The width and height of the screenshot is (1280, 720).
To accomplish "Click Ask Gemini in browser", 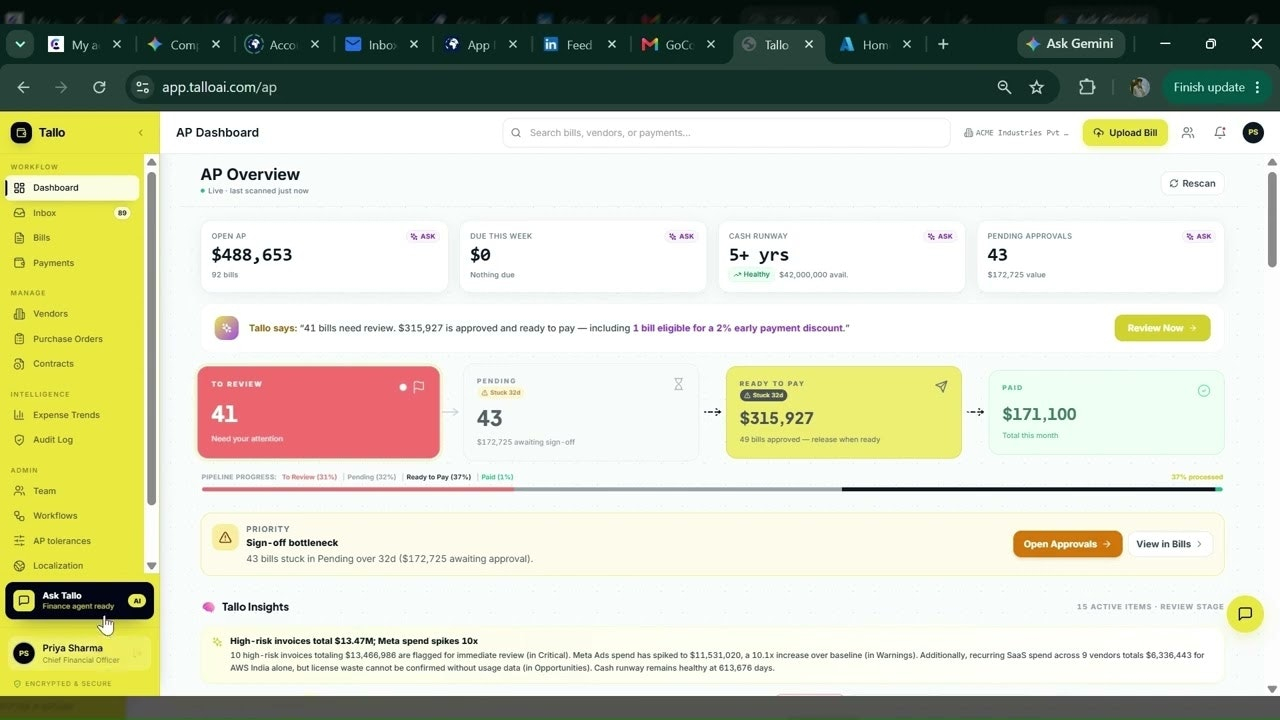I will (x=1071, y=44).
